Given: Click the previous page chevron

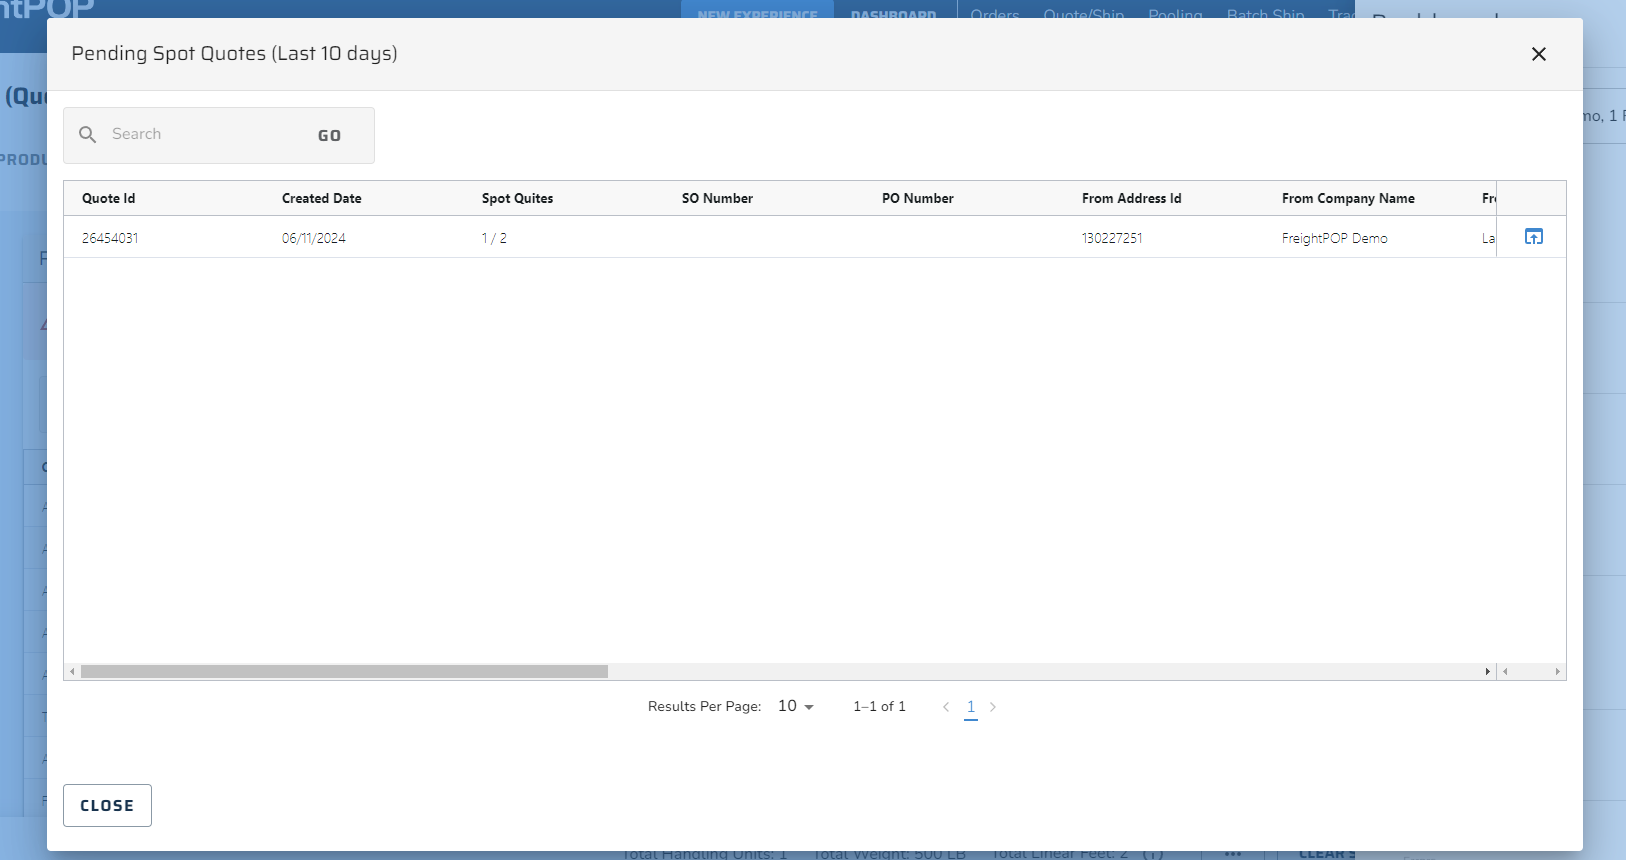Looking at the screenshot, I should pyautogui.click(x=946, y=707).
